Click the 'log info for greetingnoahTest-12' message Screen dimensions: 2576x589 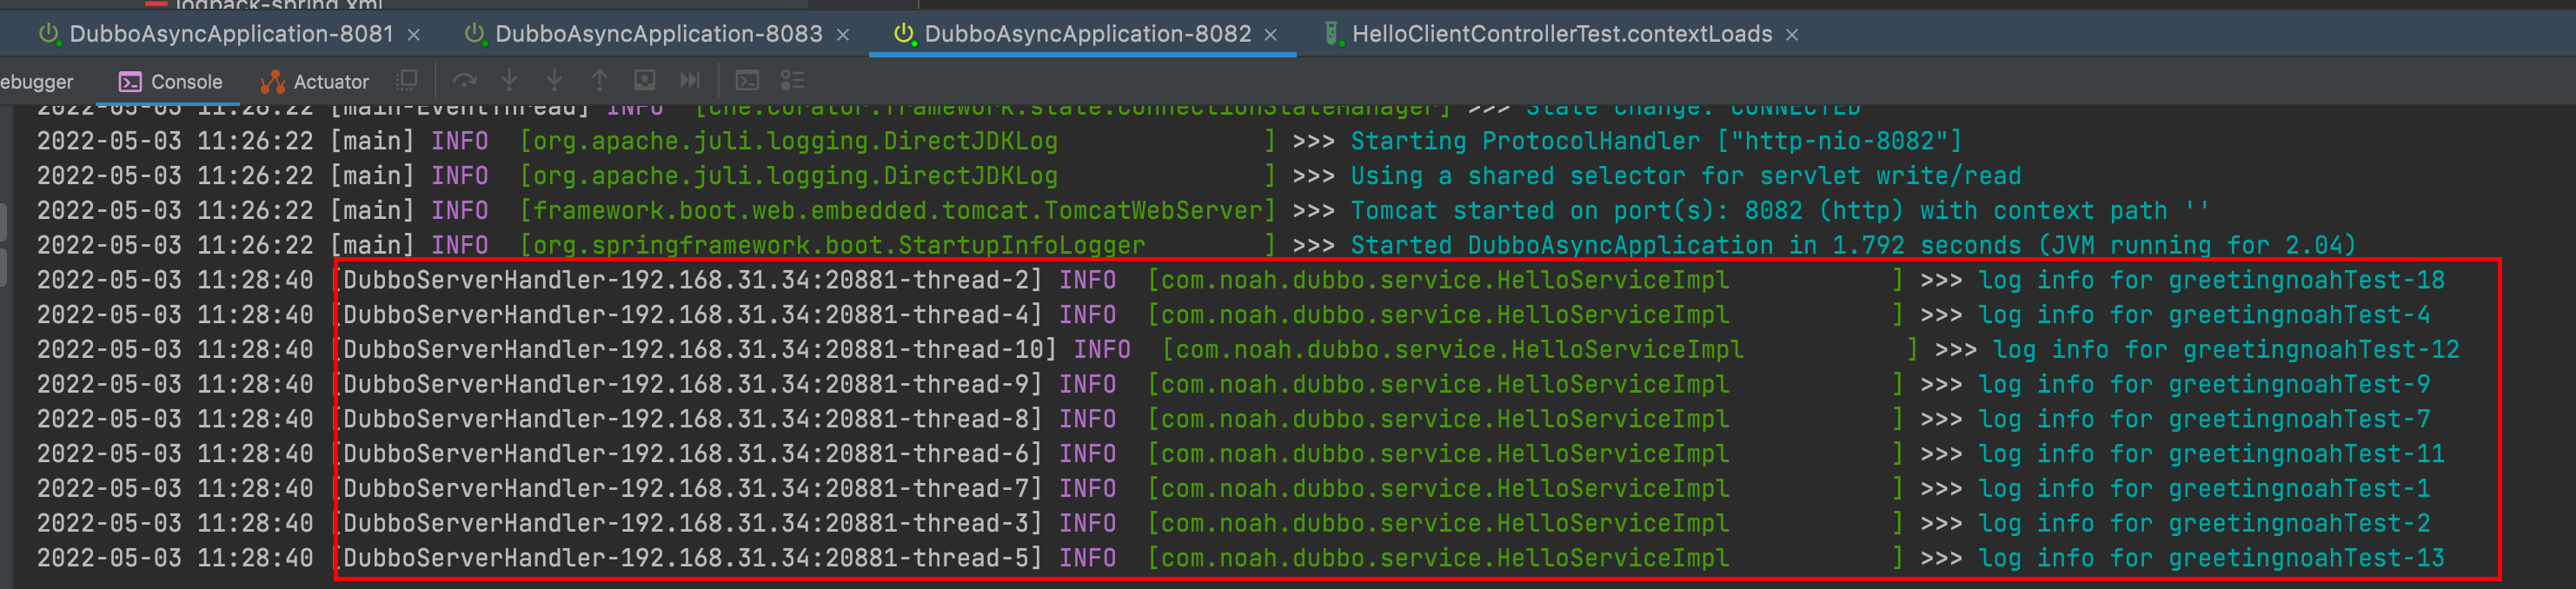(2226, 350)
